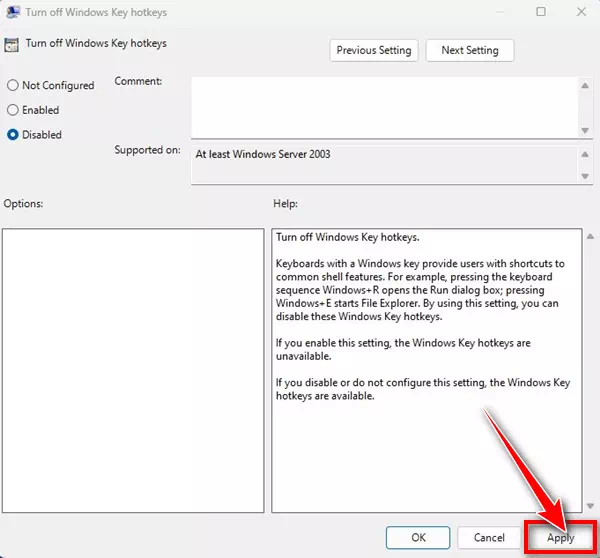Click the 'Options:' label
600x558 pixels.
pos(23,204)
